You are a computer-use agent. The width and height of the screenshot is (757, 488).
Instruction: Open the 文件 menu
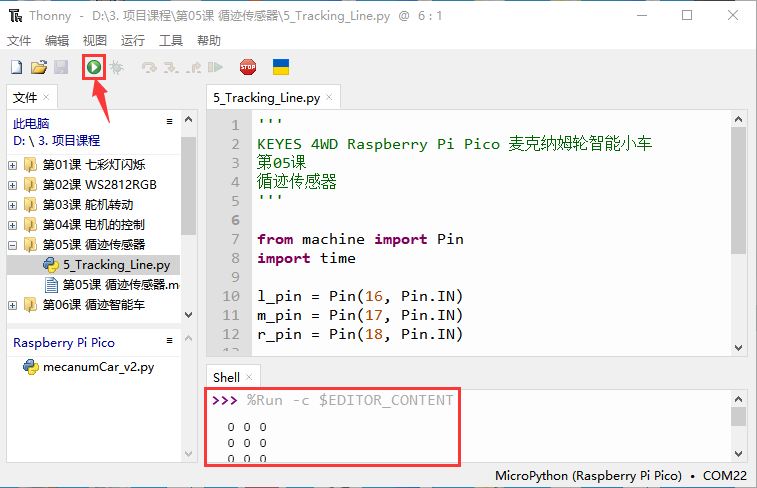(x=19, y=41)
